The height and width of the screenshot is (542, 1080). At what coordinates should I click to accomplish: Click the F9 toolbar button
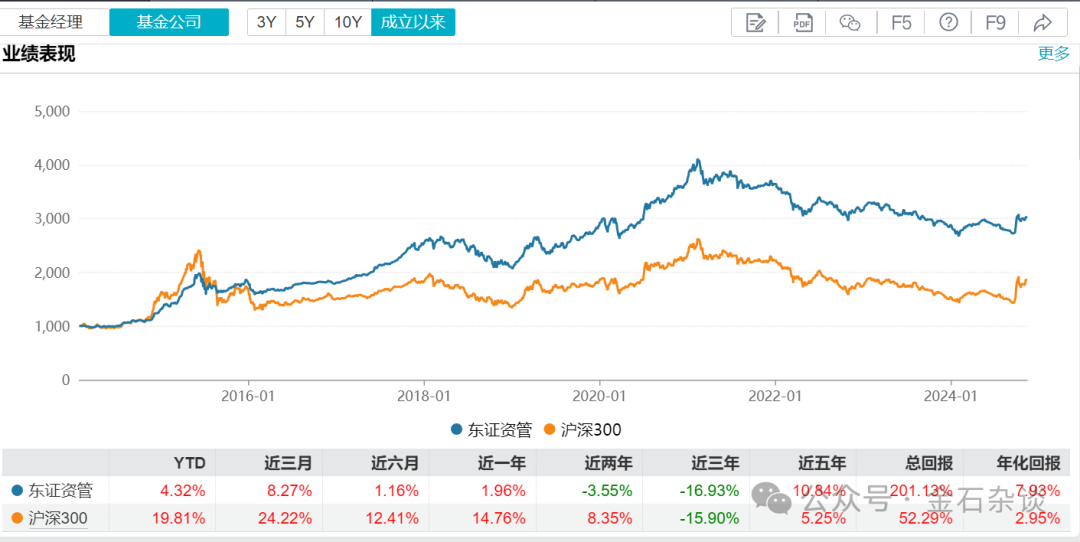tap(995, 22)
